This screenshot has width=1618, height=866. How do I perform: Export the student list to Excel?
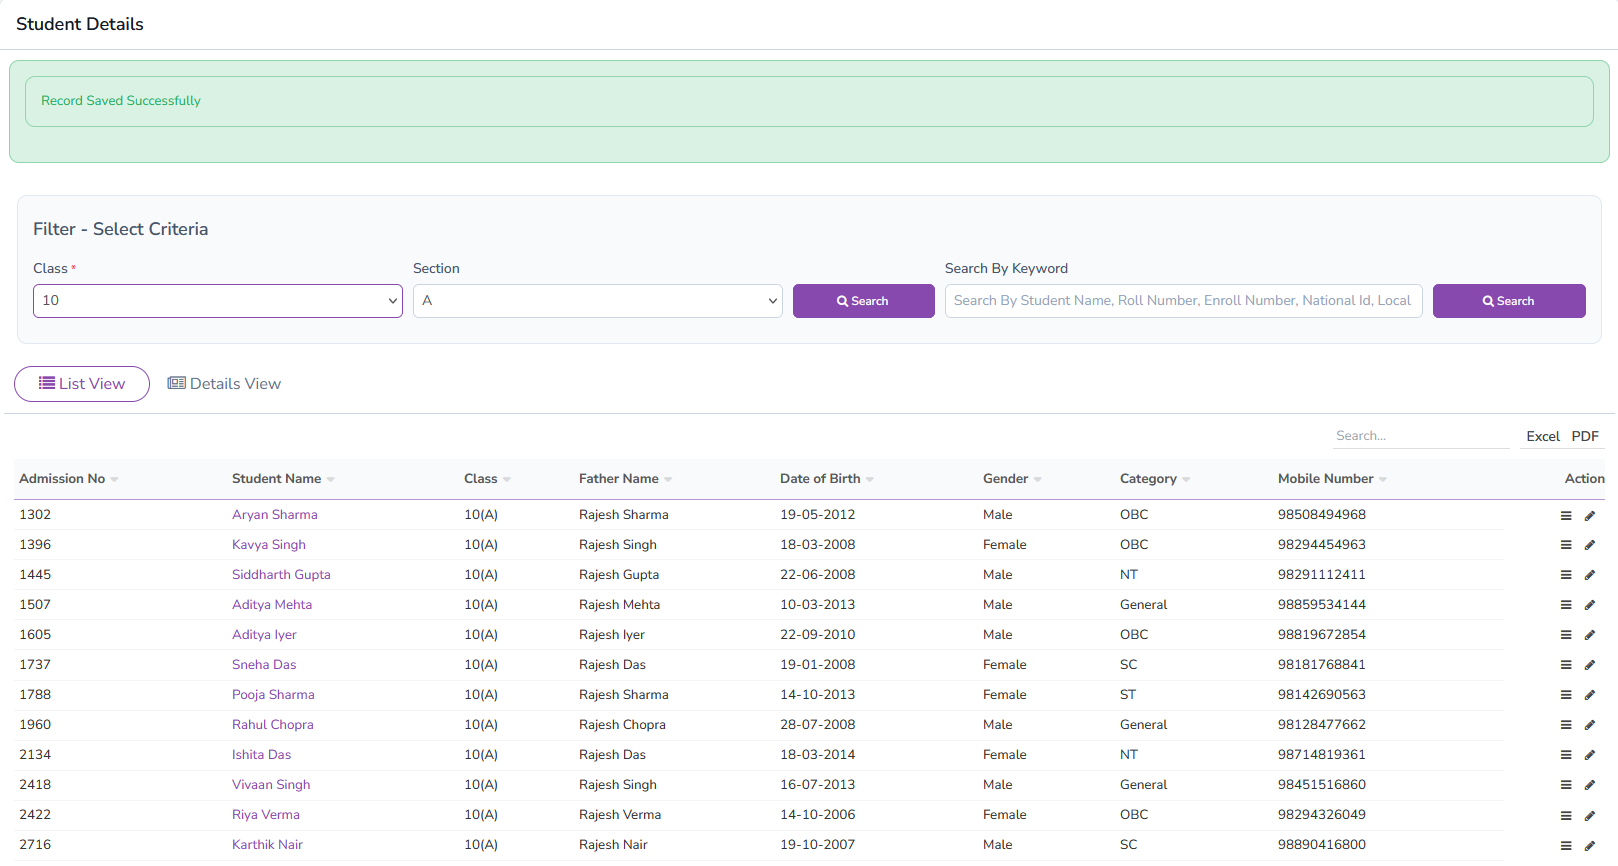(x=1542, y=436)
